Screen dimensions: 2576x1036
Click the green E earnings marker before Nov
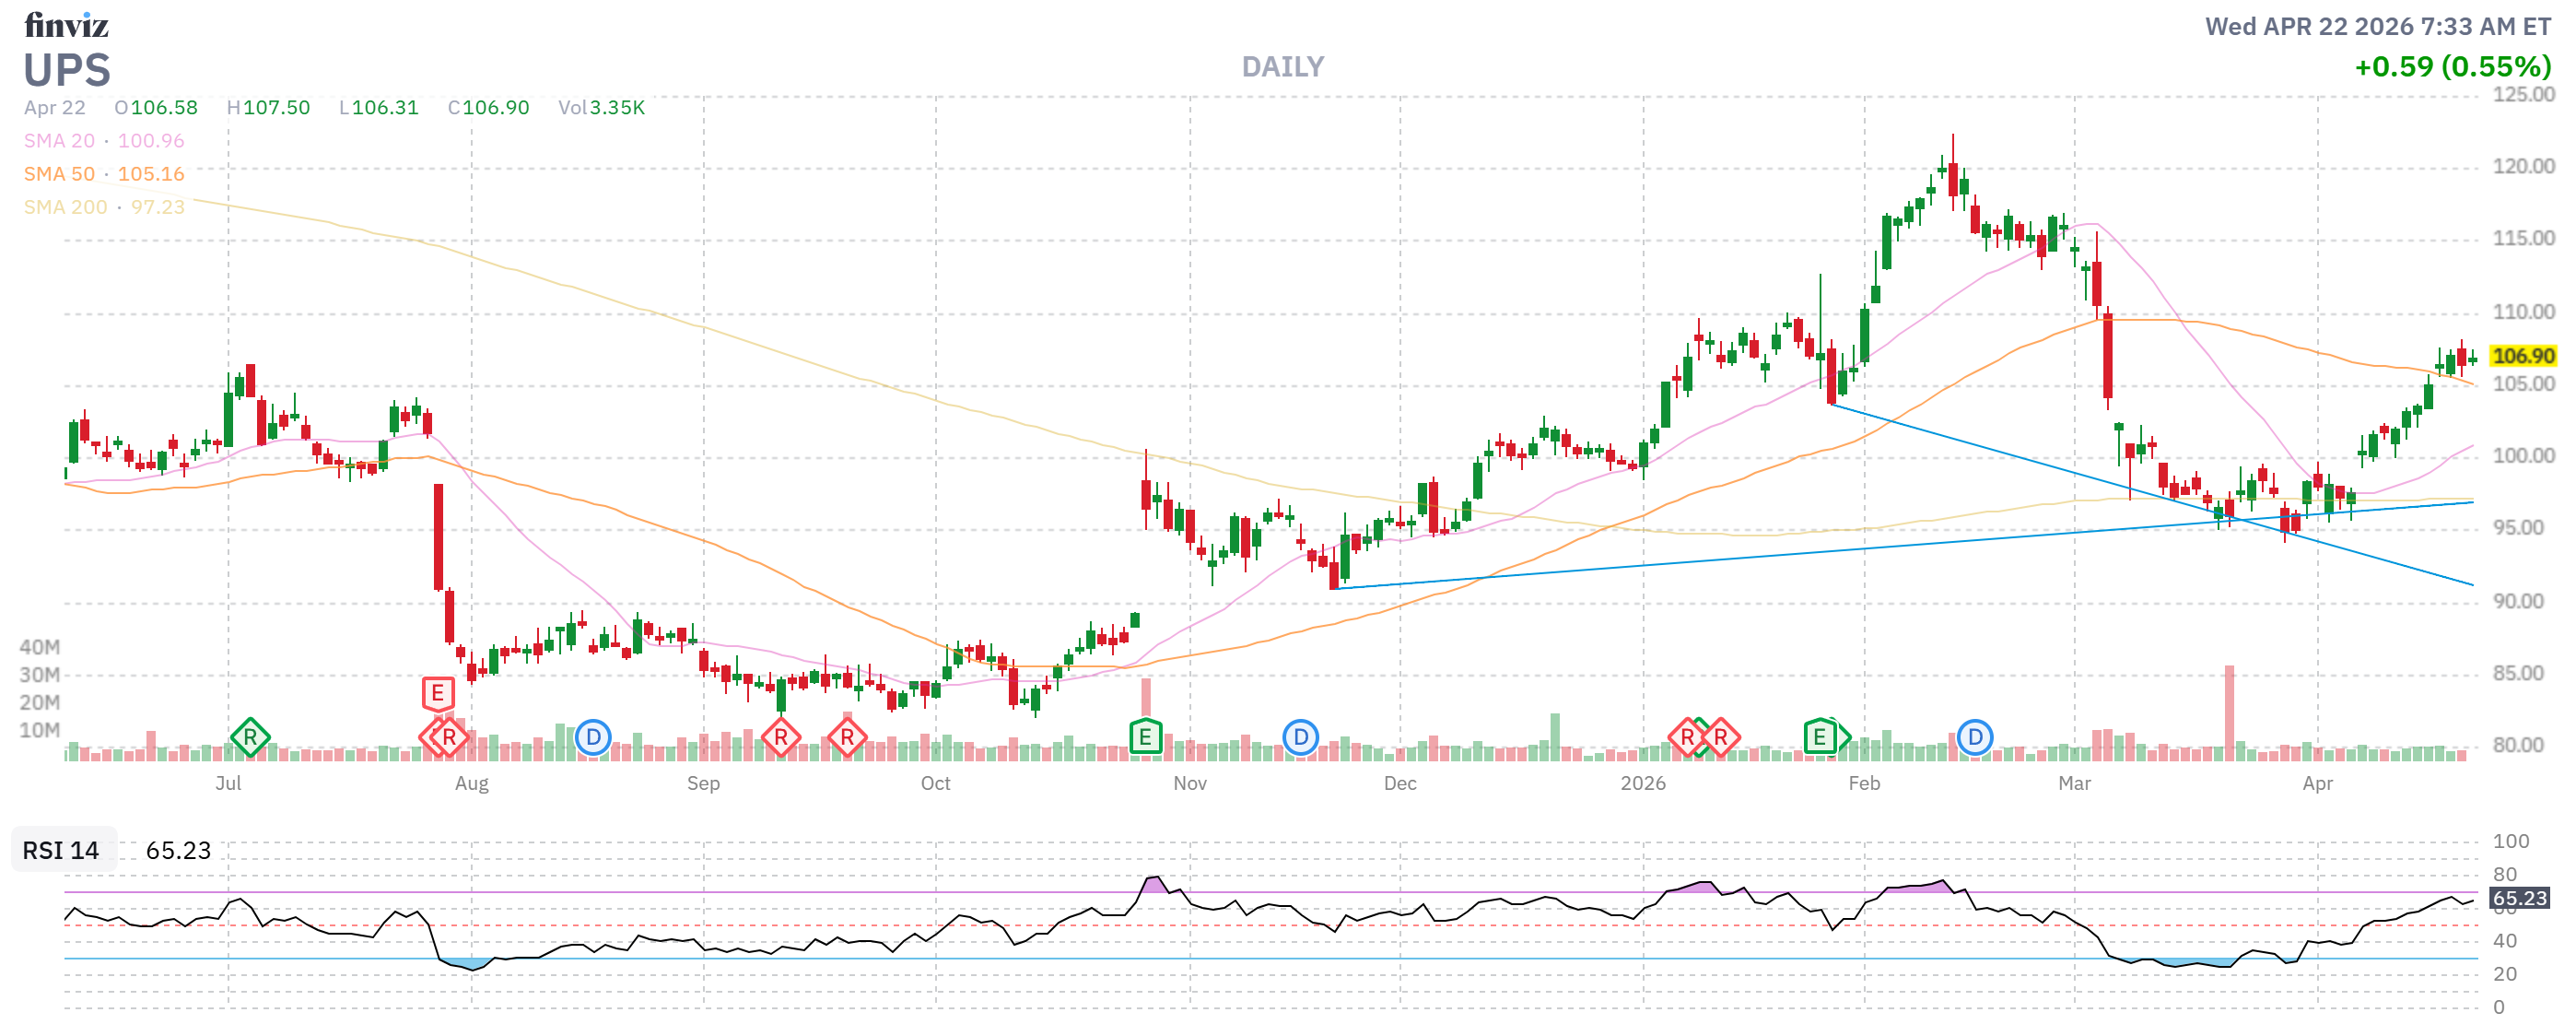1145,738
